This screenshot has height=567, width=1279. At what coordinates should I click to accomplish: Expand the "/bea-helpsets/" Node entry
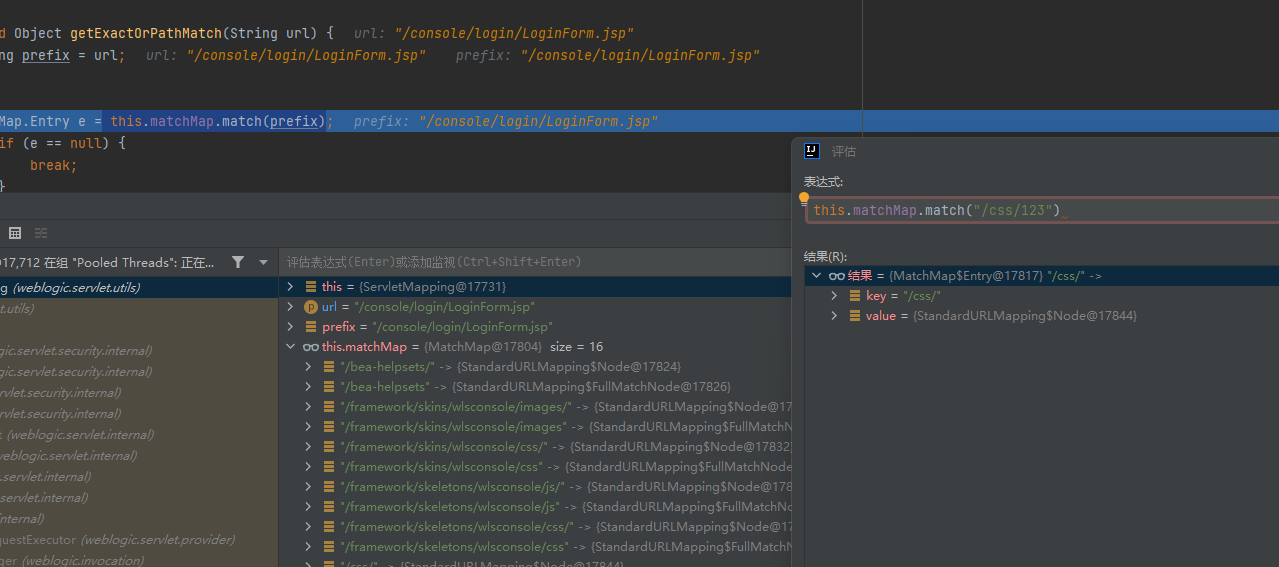pyautogui.click(x=309, y=367)
